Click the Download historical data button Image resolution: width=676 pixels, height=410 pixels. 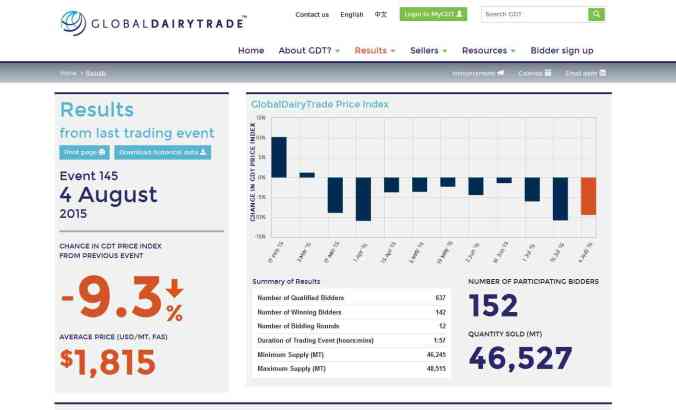(x=163, y=152)
